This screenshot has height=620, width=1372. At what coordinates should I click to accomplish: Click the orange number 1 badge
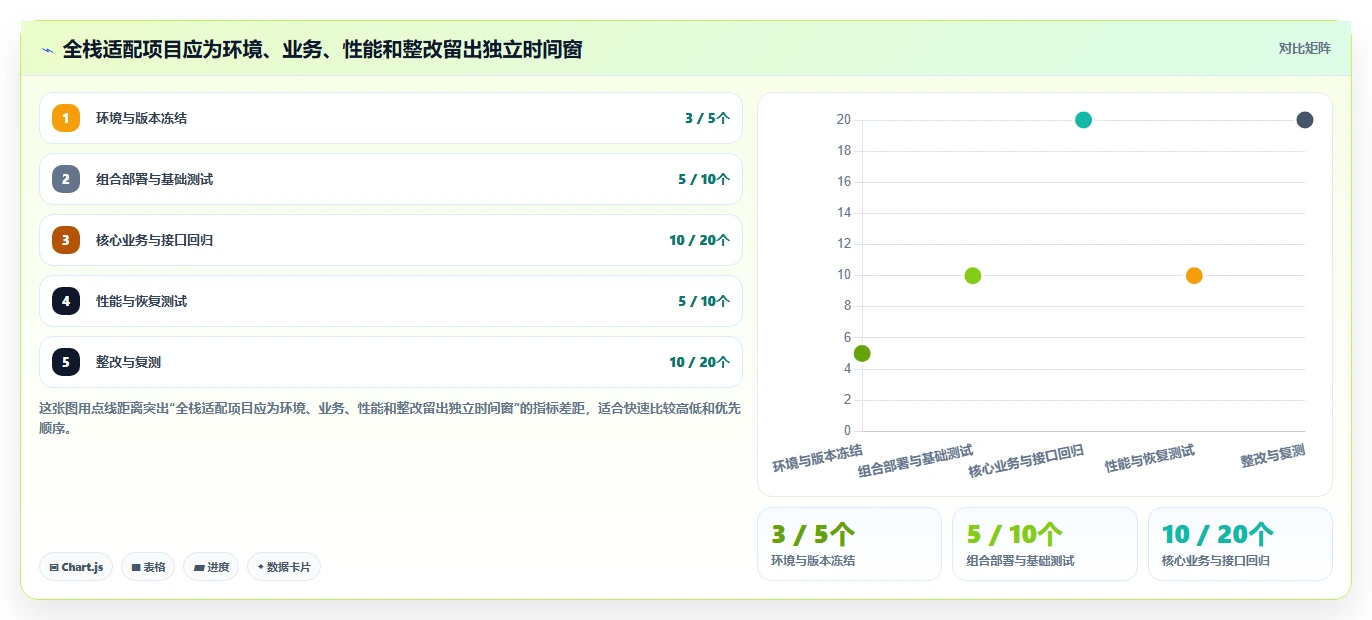66,118
